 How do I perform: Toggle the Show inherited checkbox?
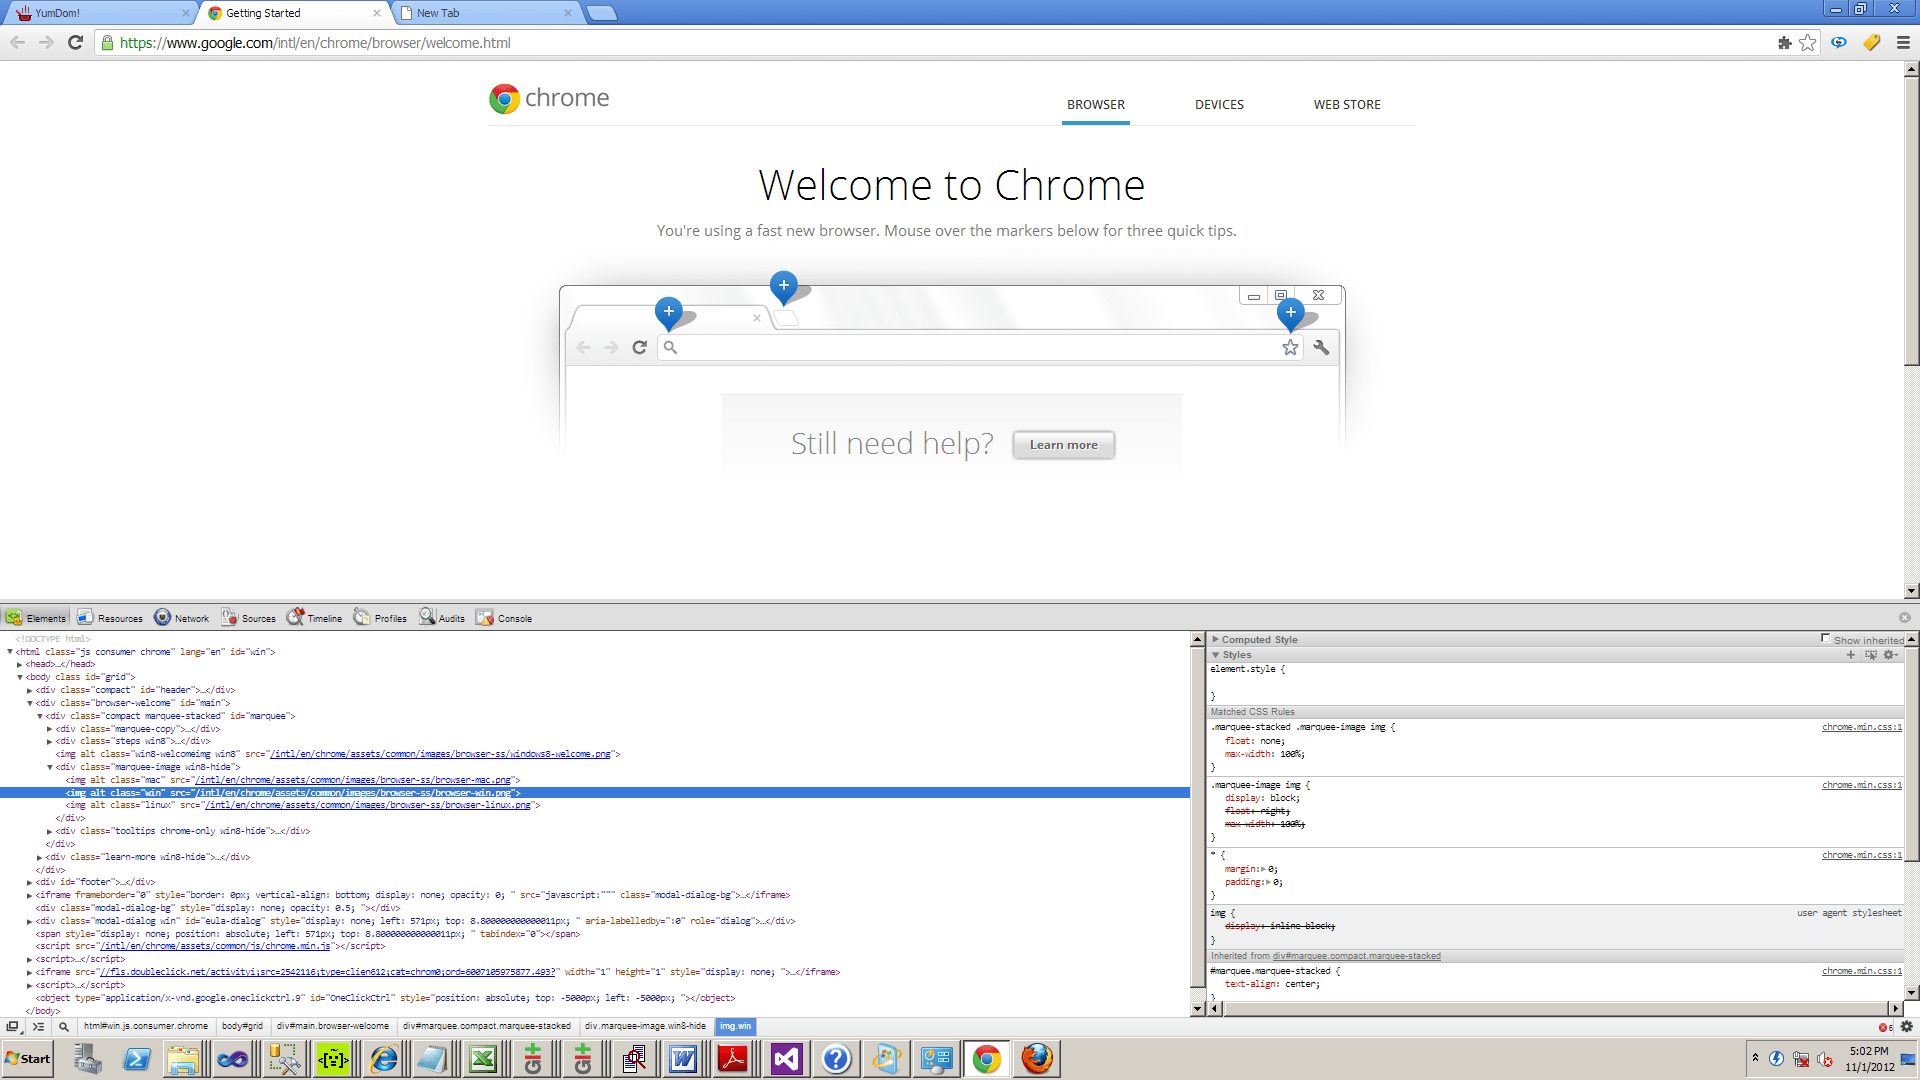point(1825,638)
